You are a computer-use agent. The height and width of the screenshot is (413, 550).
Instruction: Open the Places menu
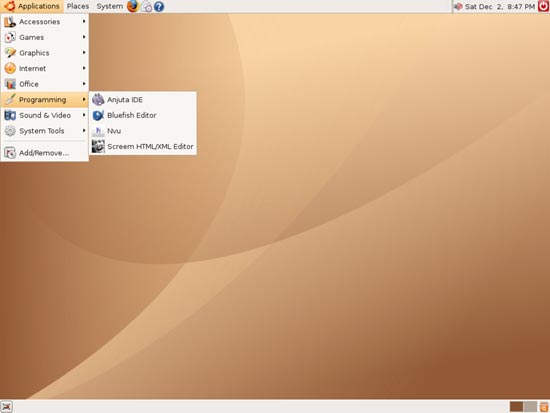point(78,6)
